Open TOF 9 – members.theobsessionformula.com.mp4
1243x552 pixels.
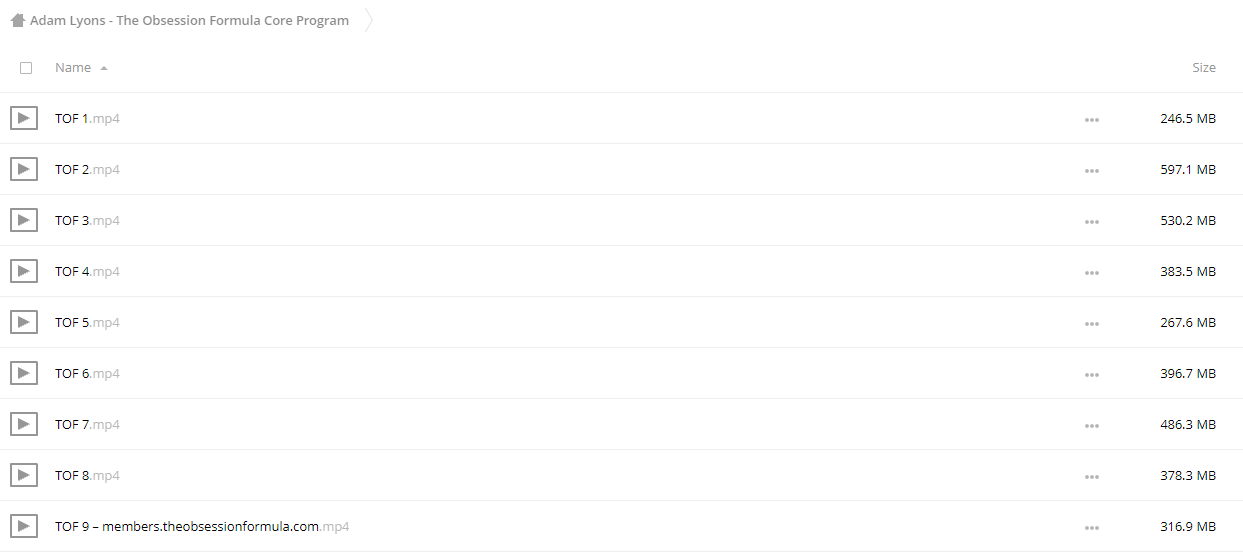(x=202, y=526)
